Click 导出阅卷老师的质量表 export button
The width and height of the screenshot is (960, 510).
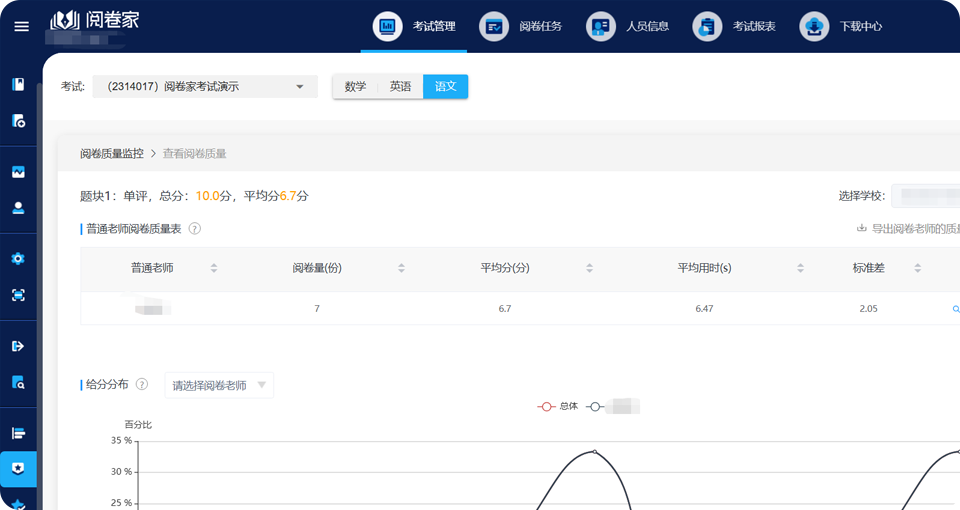click(908, 229)
